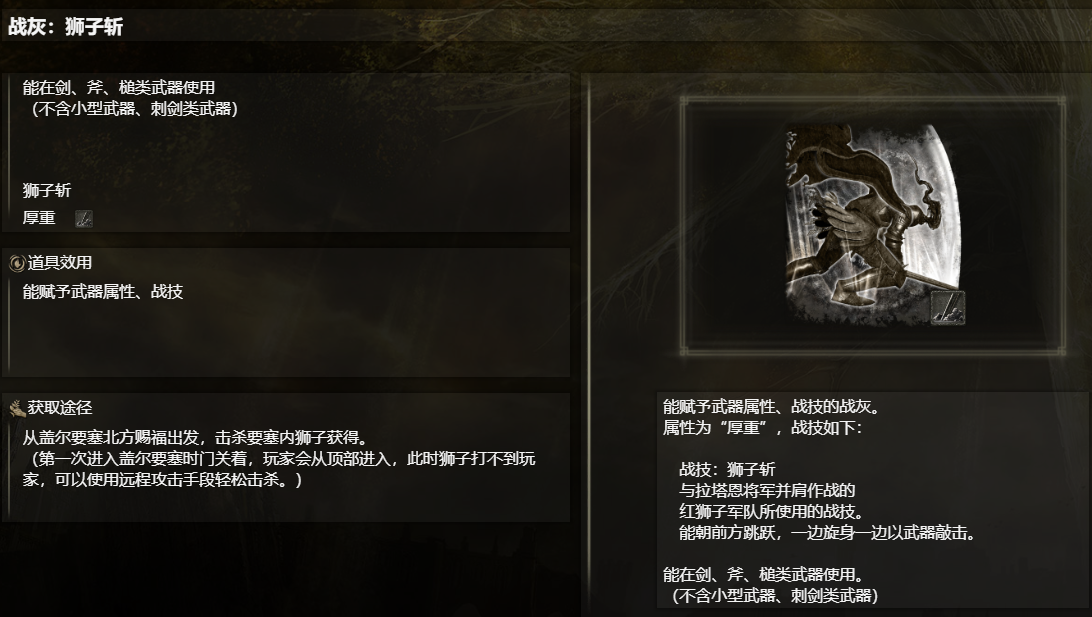The width and height of the screenshot is (1092, 617).
Task: Select the 战灰：狮子斩 title header
Action: (65, 27)
